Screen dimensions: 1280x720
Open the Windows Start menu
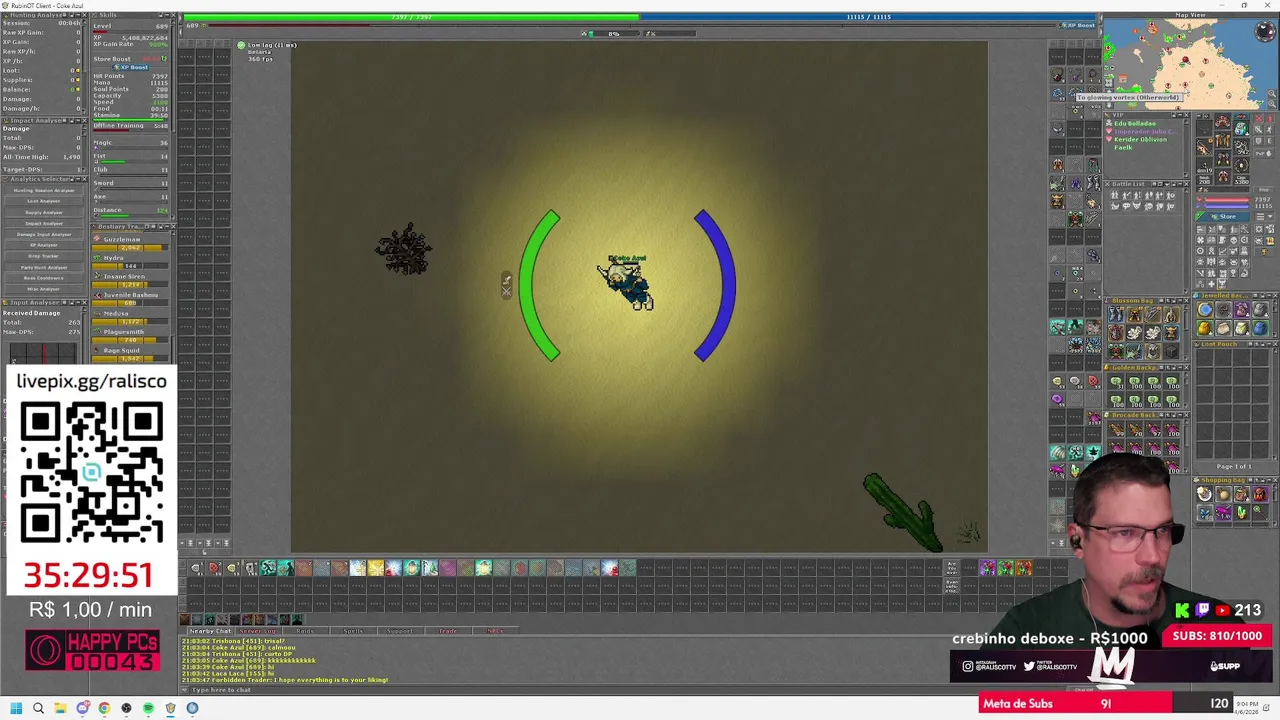click(x=16, y=708)
